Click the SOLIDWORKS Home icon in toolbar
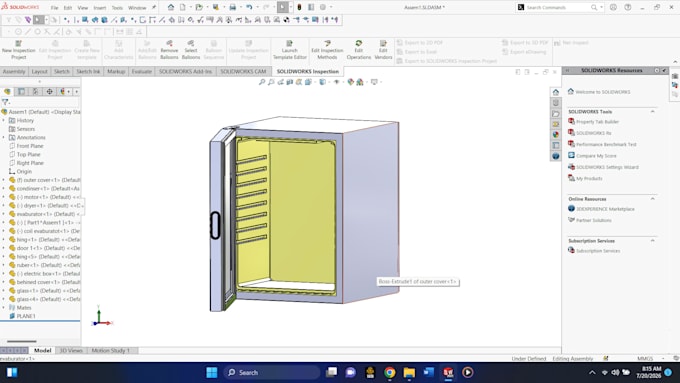Screen dimensions: 680x383 tap(171, 7)
